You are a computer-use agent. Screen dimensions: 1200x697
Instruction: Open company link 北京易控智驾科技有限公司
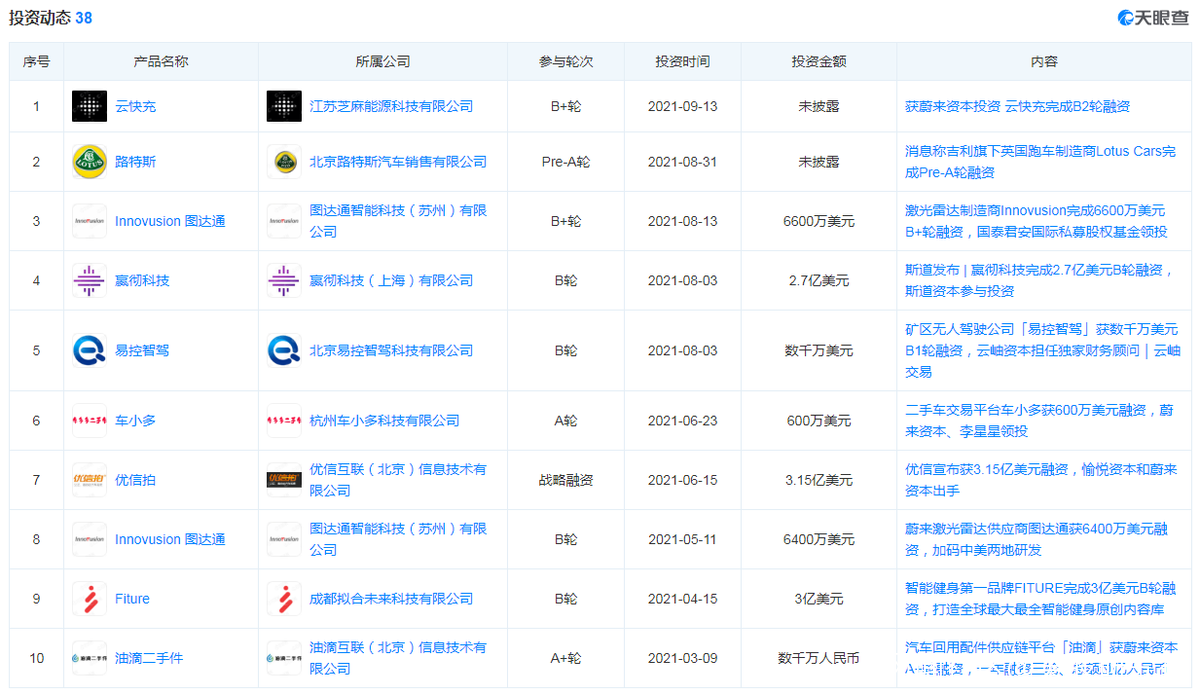pyautogui.click(x=391, y=351)
